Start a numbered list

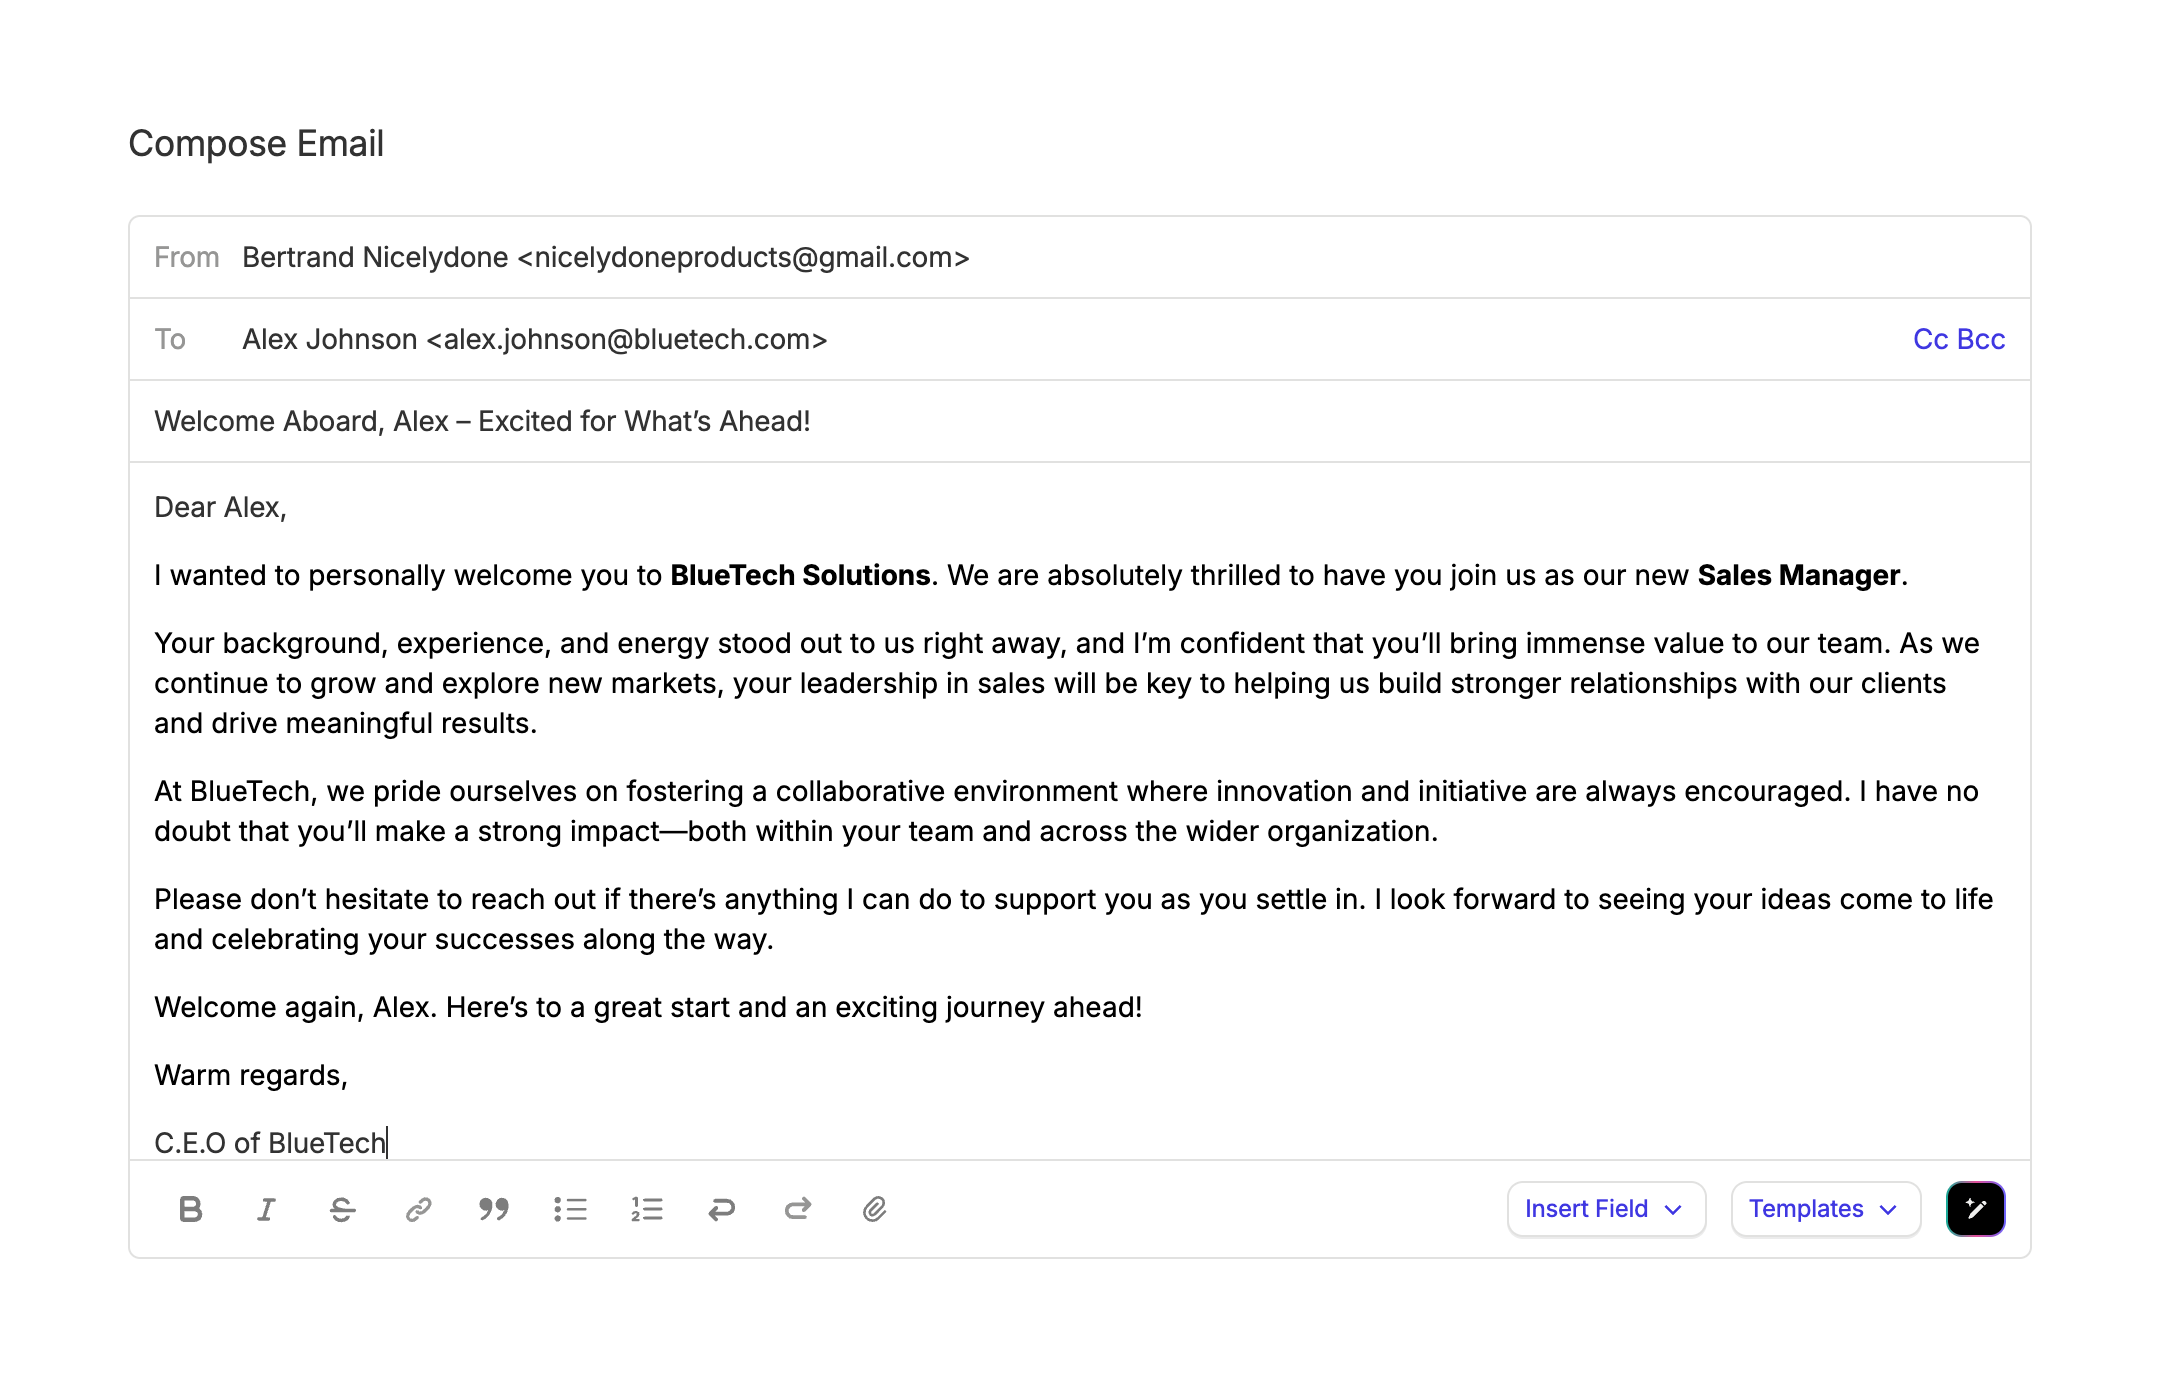[647, 1210]
